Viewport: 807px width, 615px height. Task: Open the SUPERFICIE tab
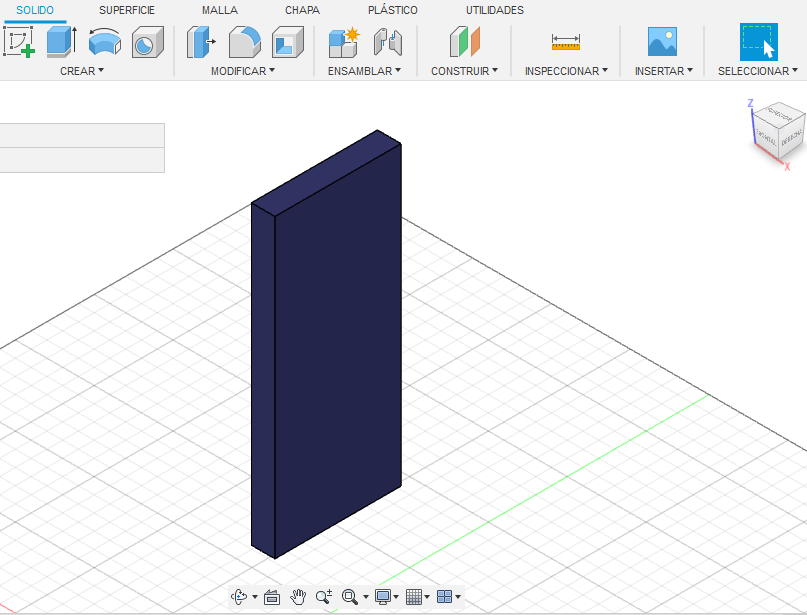(x=127, y=10)
